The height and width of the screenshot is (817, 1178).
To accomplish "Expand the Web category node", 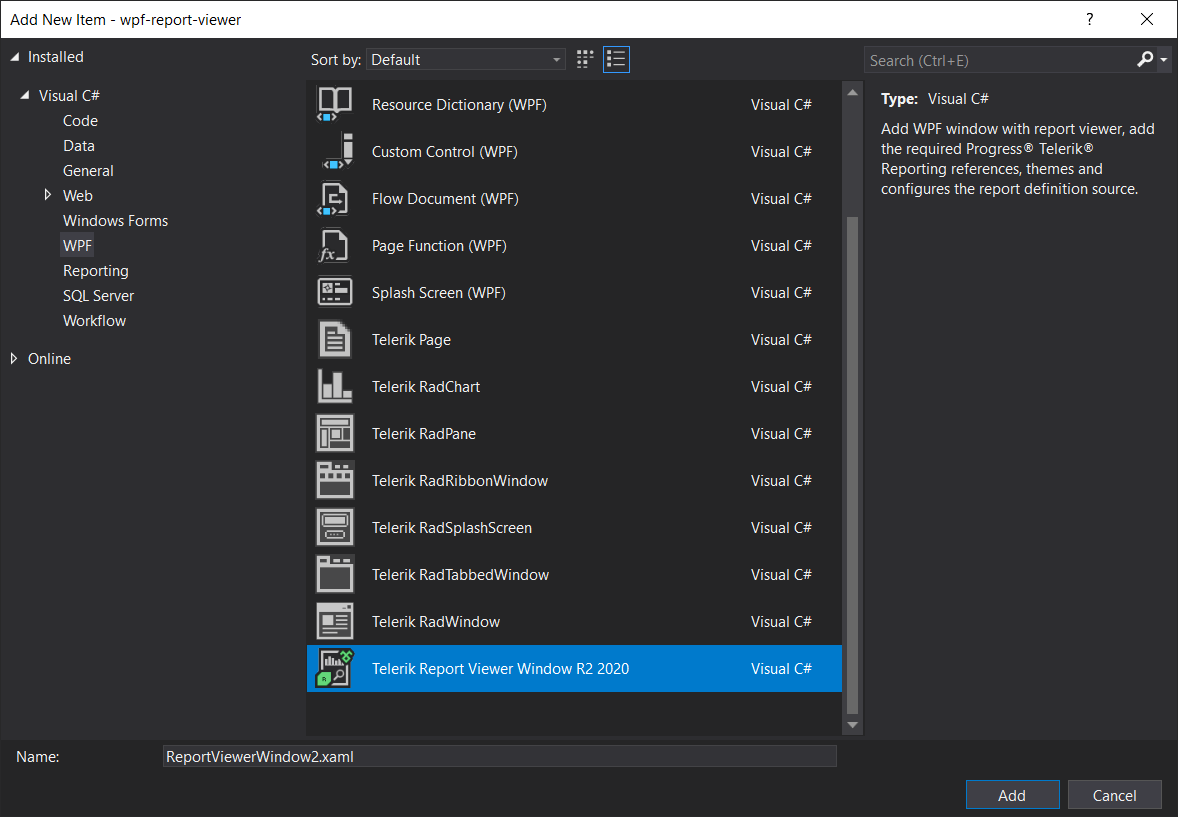I will click(47, 195).
